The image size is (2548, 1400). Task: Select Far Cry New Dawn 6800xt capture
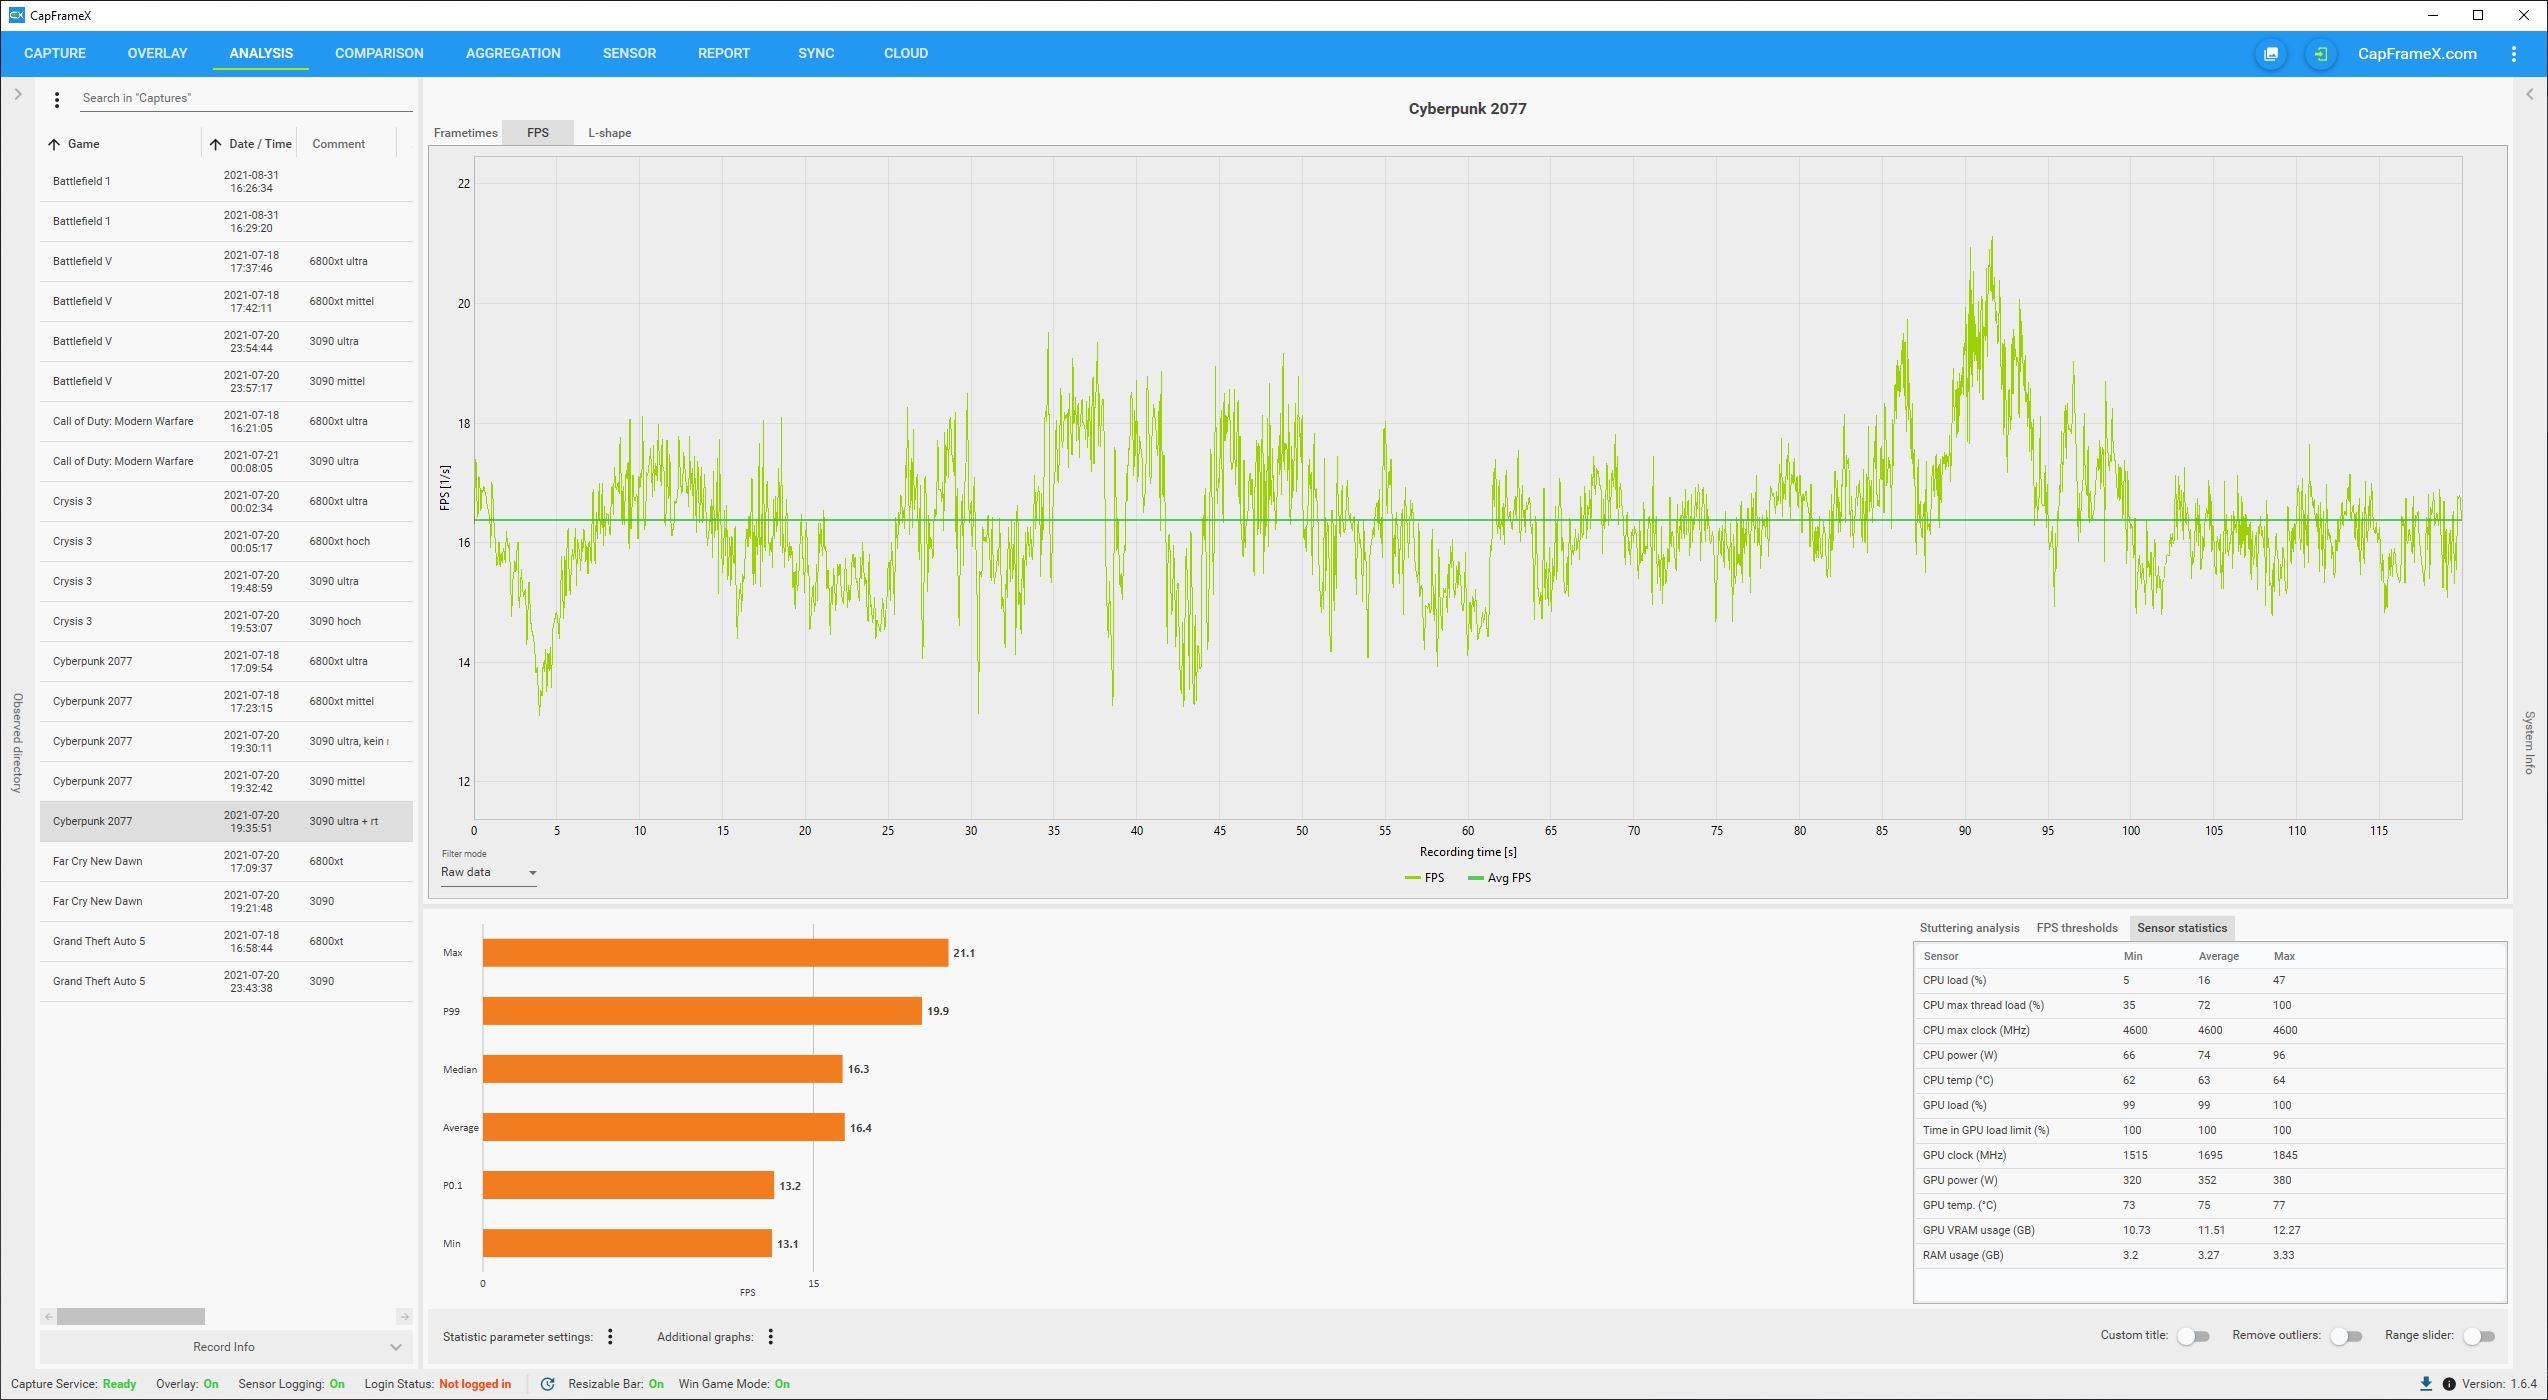pyautogui.click(x=226, y=862)
